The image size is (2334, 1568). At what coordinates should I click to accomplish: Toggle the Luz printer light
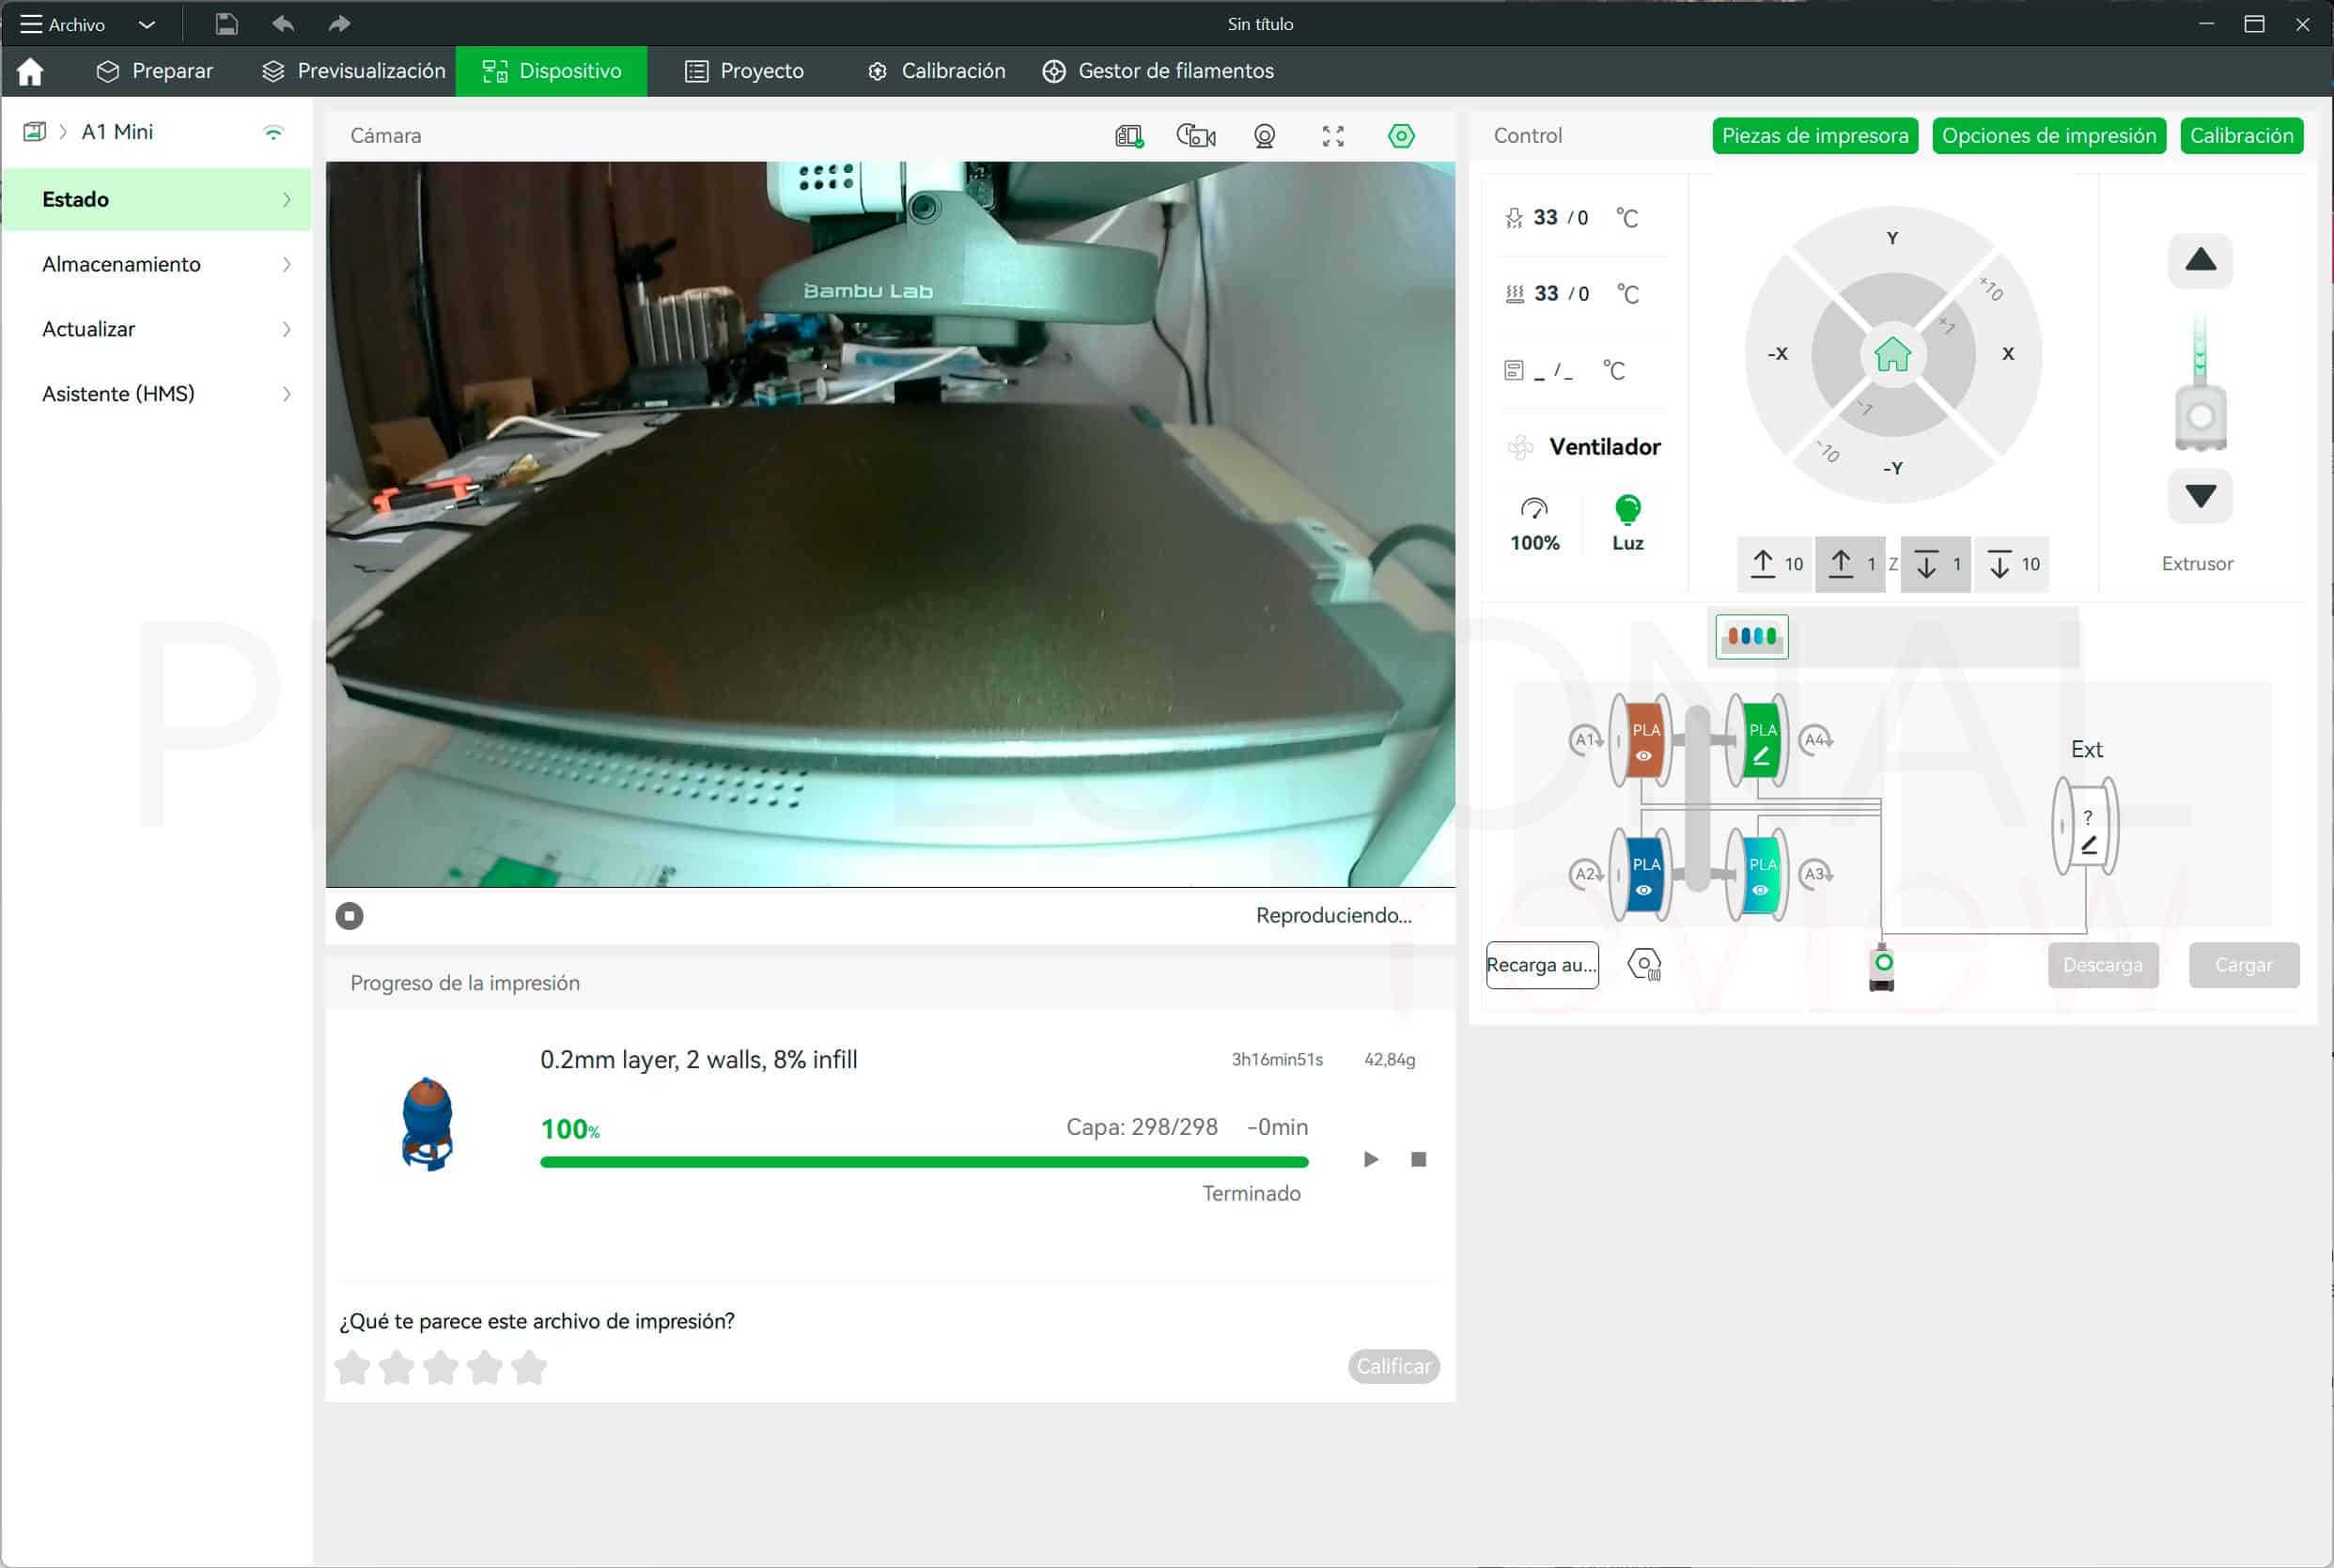tap(1627, 525)
